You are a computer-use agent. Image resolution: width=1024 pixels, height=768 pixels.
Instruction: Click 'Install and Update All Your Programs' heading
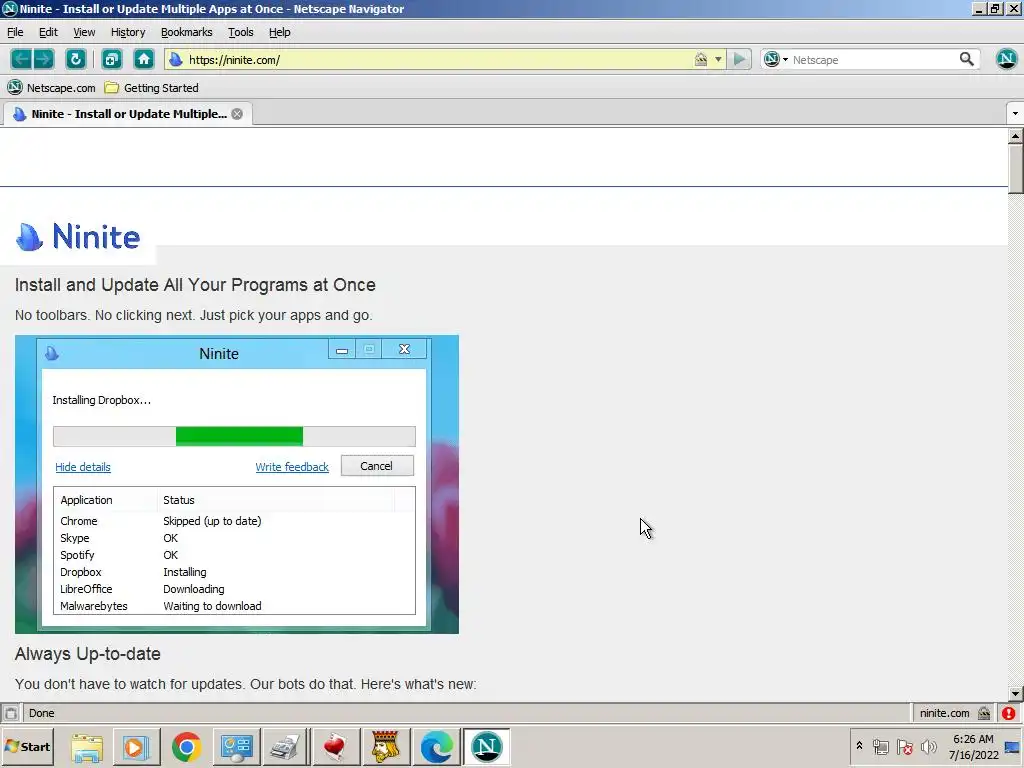coord(195,285)
